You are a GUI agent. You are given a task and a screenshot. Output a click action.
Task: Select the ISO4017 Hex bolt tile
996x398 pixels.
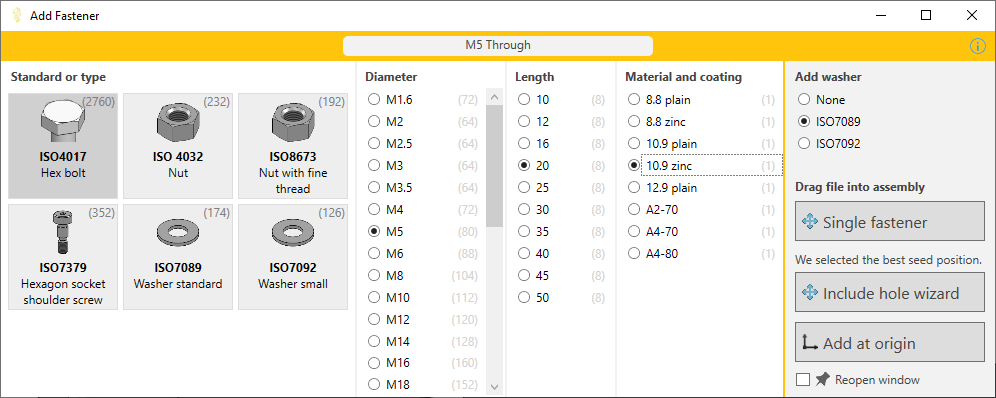click(63, 146)
